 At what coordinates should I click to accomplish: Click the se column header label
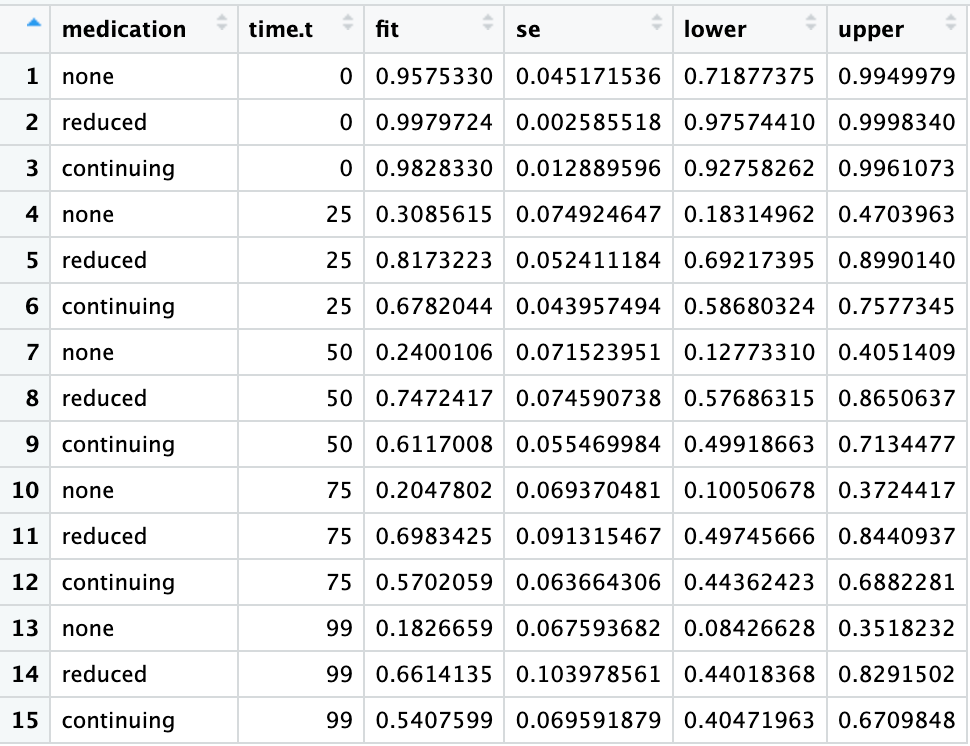pos(528,30)
